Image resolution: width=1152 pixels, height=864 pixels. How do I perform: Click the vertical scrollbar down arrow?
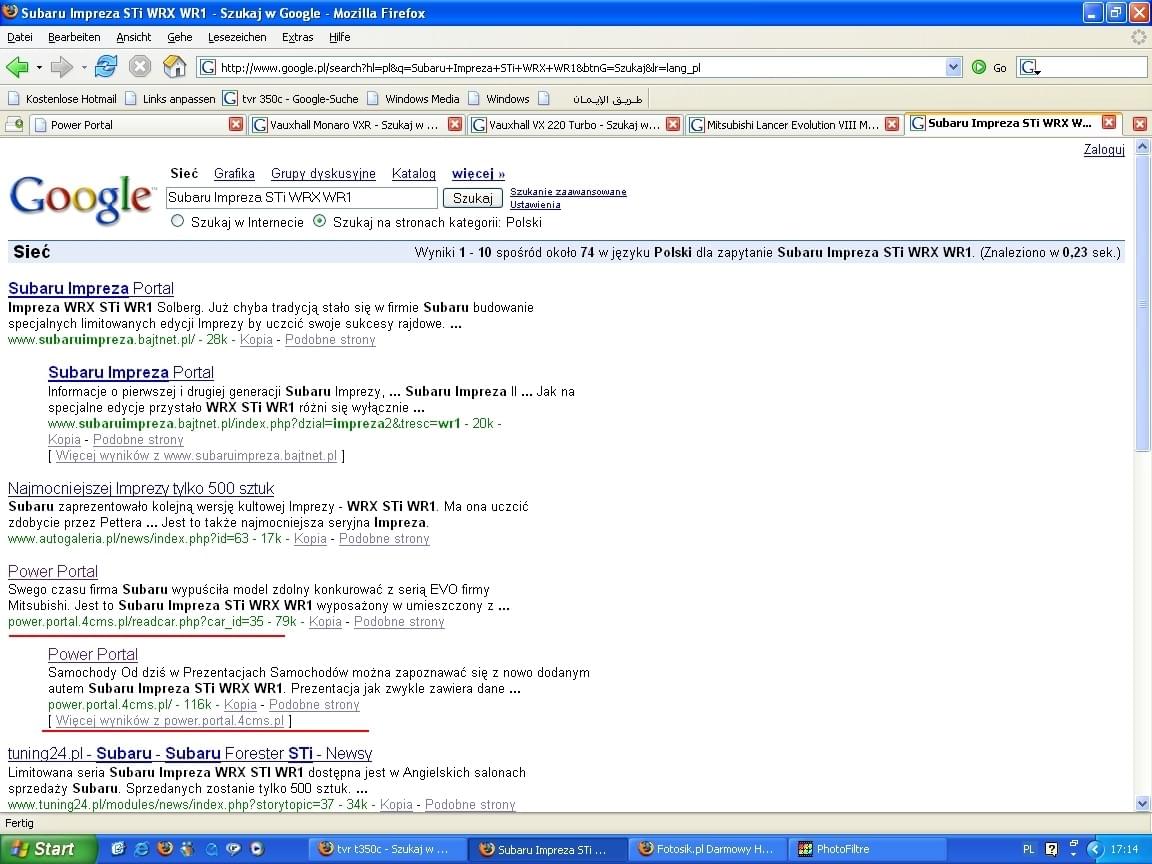click(1142, 803)
